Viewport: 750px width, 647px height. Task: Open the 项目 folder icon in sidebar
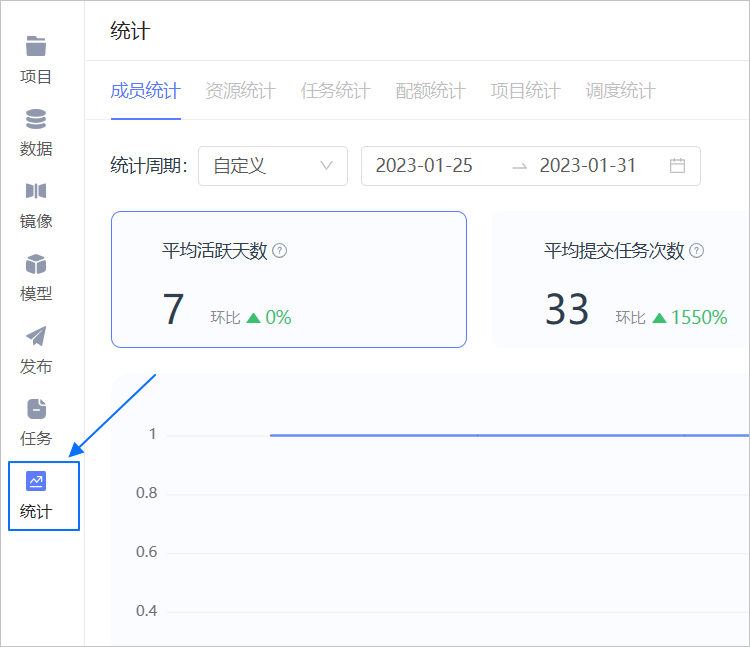[36, 47]
